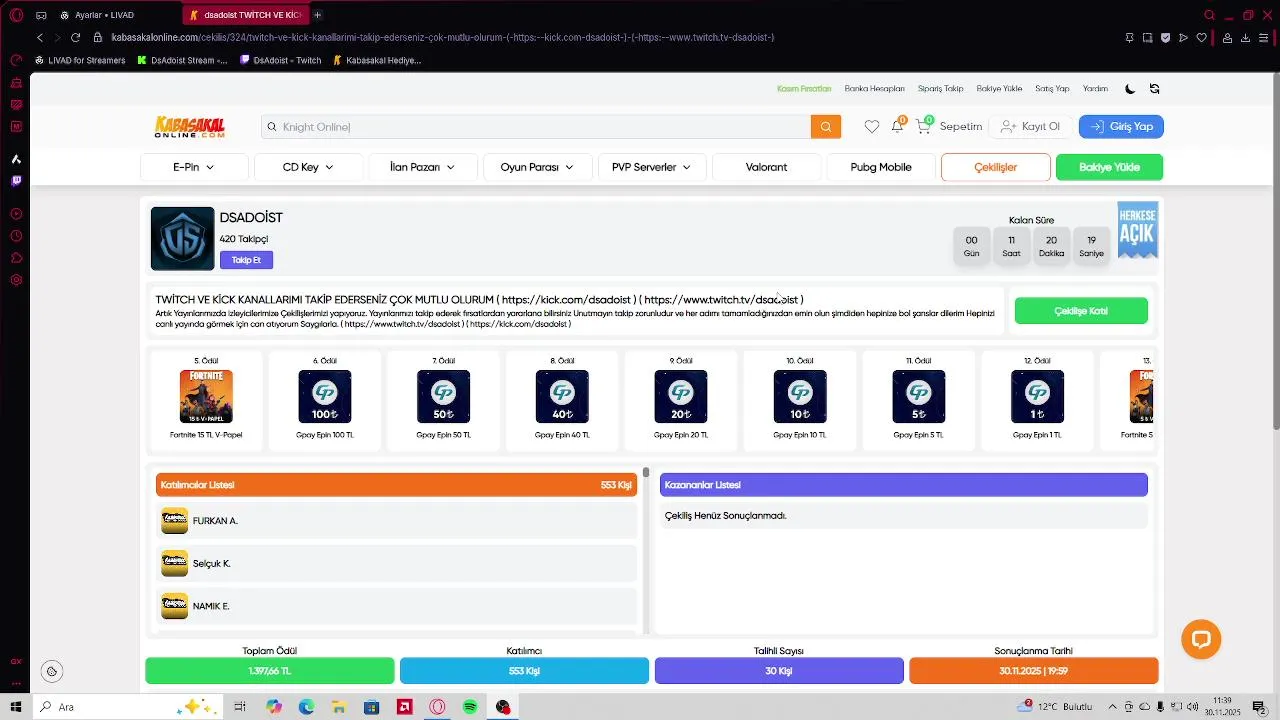Click the Kayıt Ol register button

pyautogui.click(x=1030, y=127)
